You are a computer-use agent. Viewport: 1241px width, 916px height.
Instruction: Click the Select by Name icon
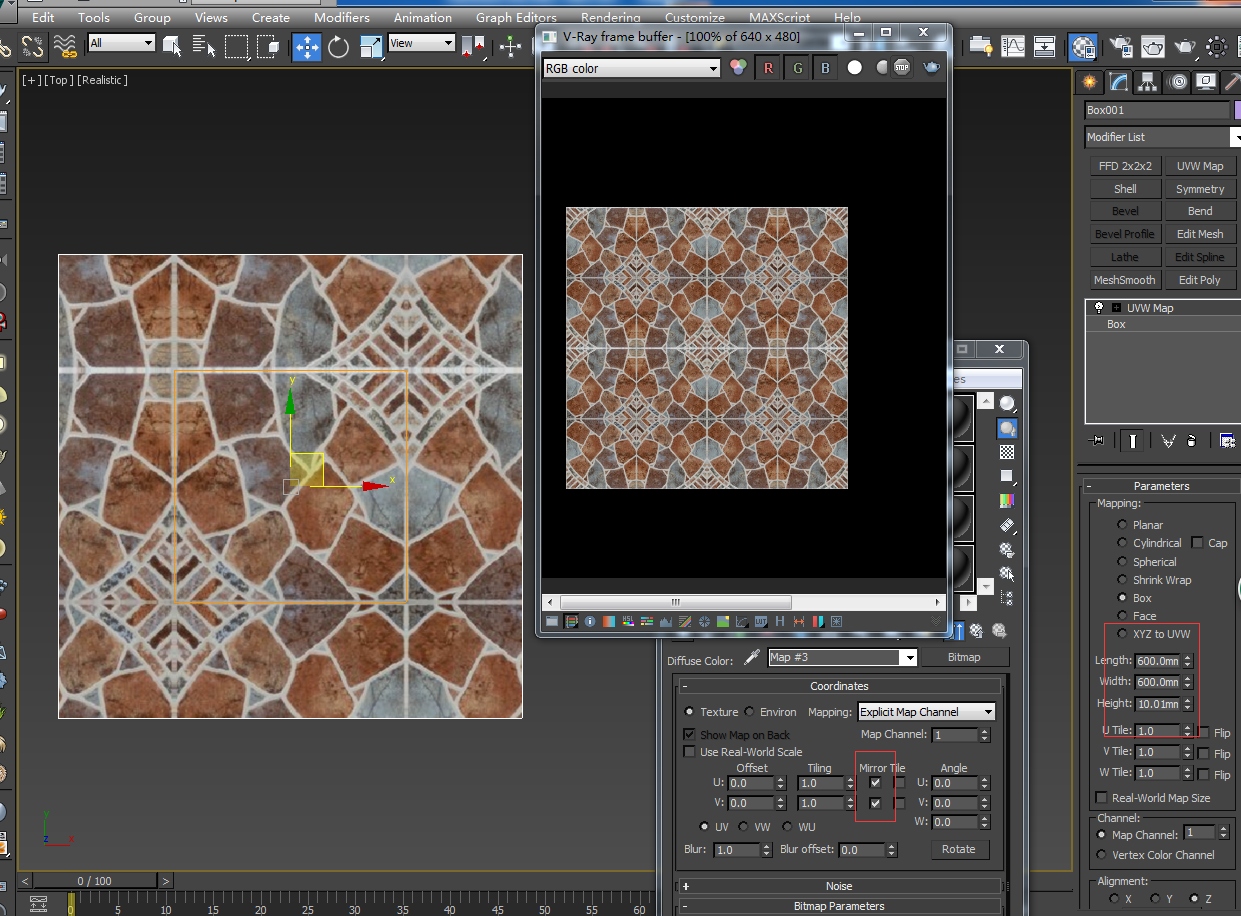pos(205,46)
